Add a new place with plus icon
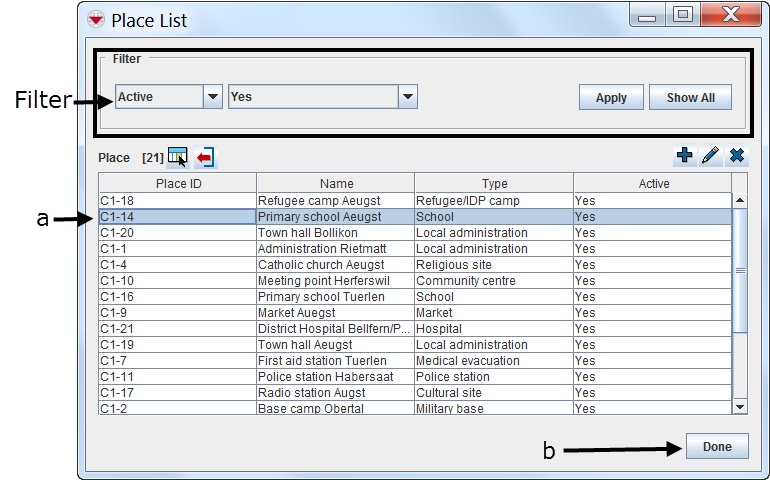This screenshot has height=480, width=770. click(685, 156)
